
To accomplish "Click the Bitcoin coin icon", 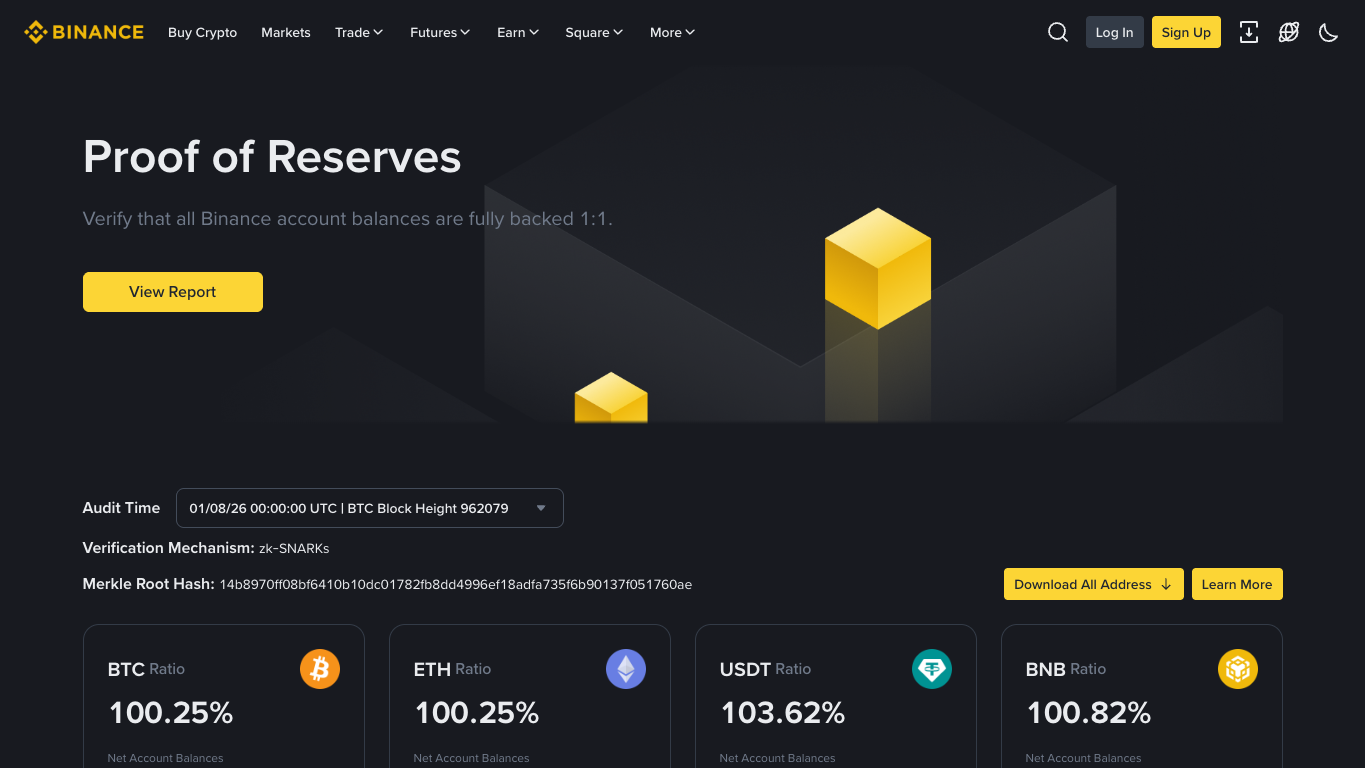I will click(320, 669).
